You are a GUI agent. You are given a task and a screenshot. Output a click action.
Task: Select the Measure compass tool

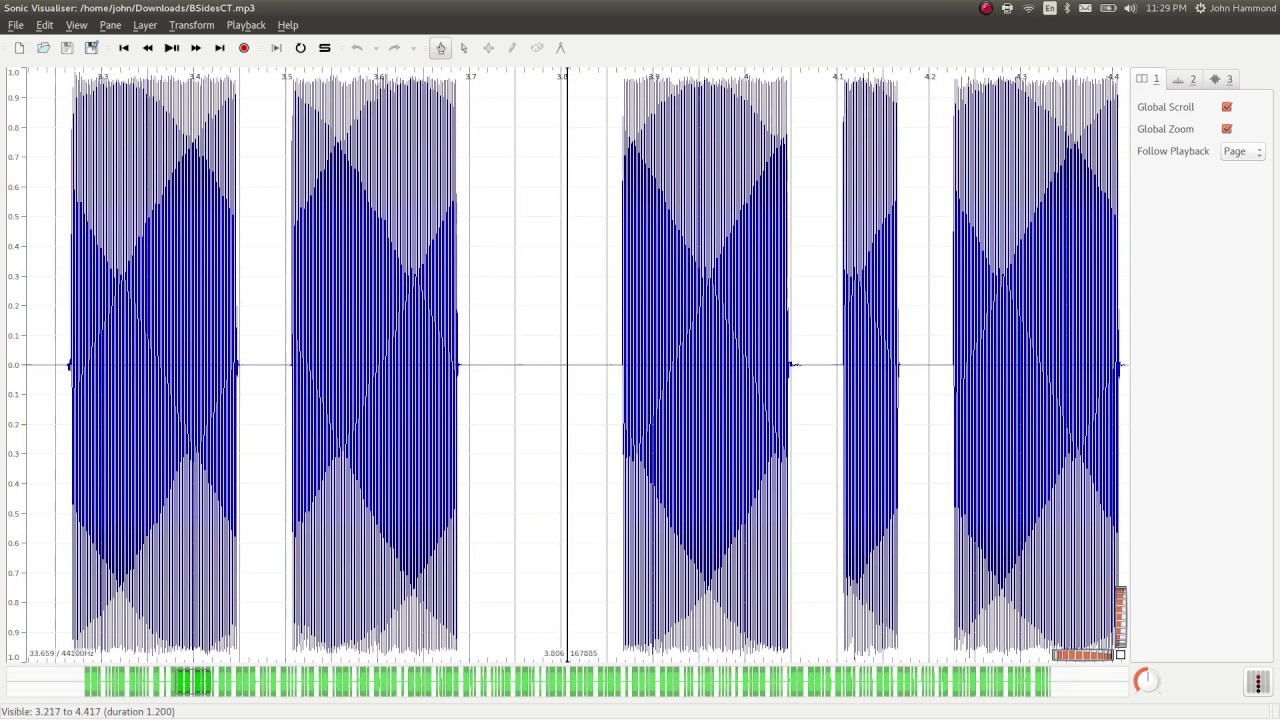tap(560, 48)
